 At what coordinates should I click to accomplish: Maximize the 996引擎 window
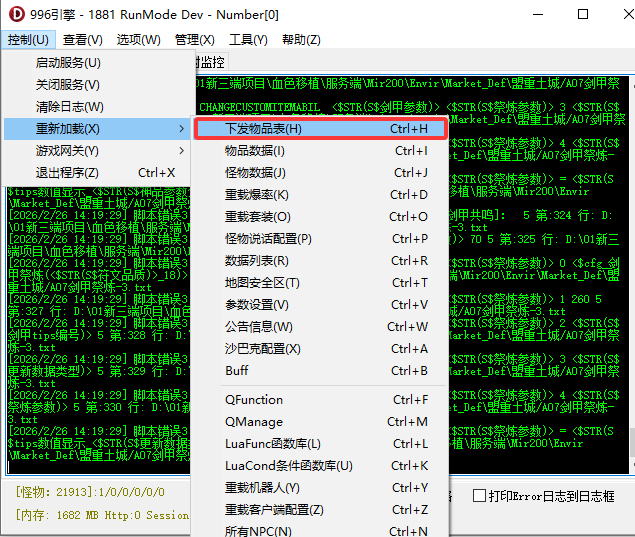click(578, 14)
